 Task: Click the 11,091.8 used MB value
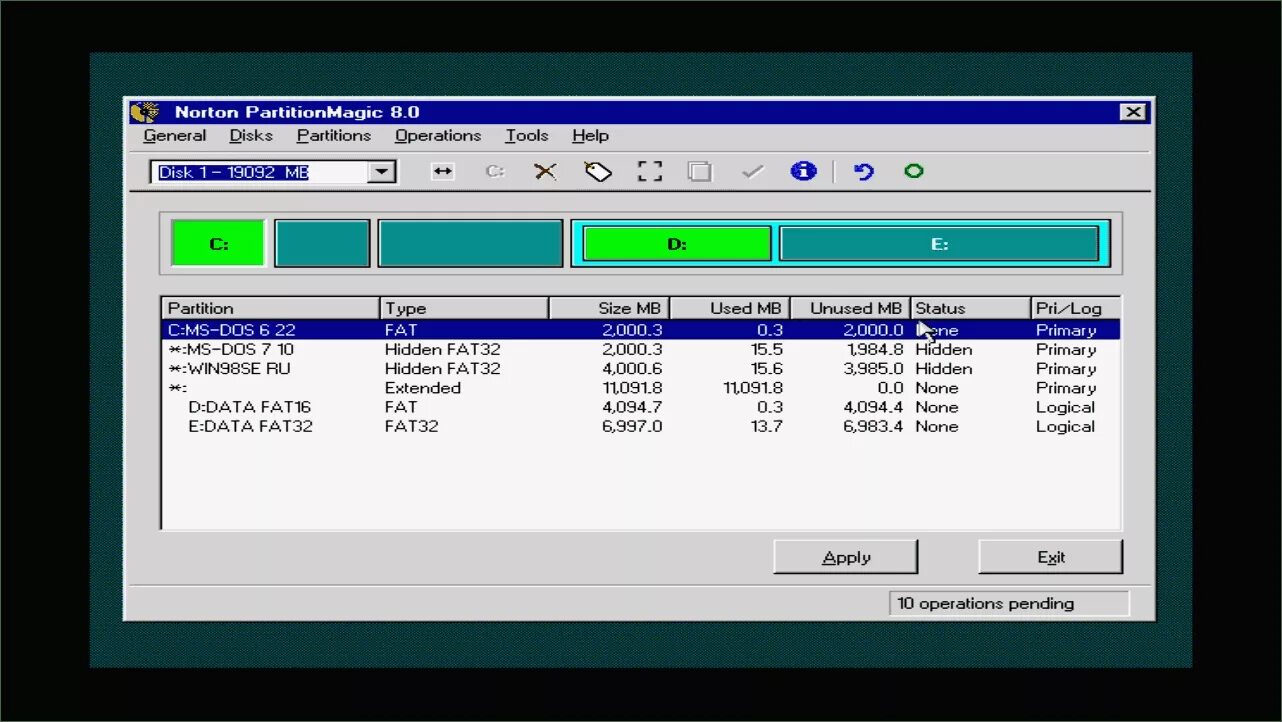coord(753,388)
